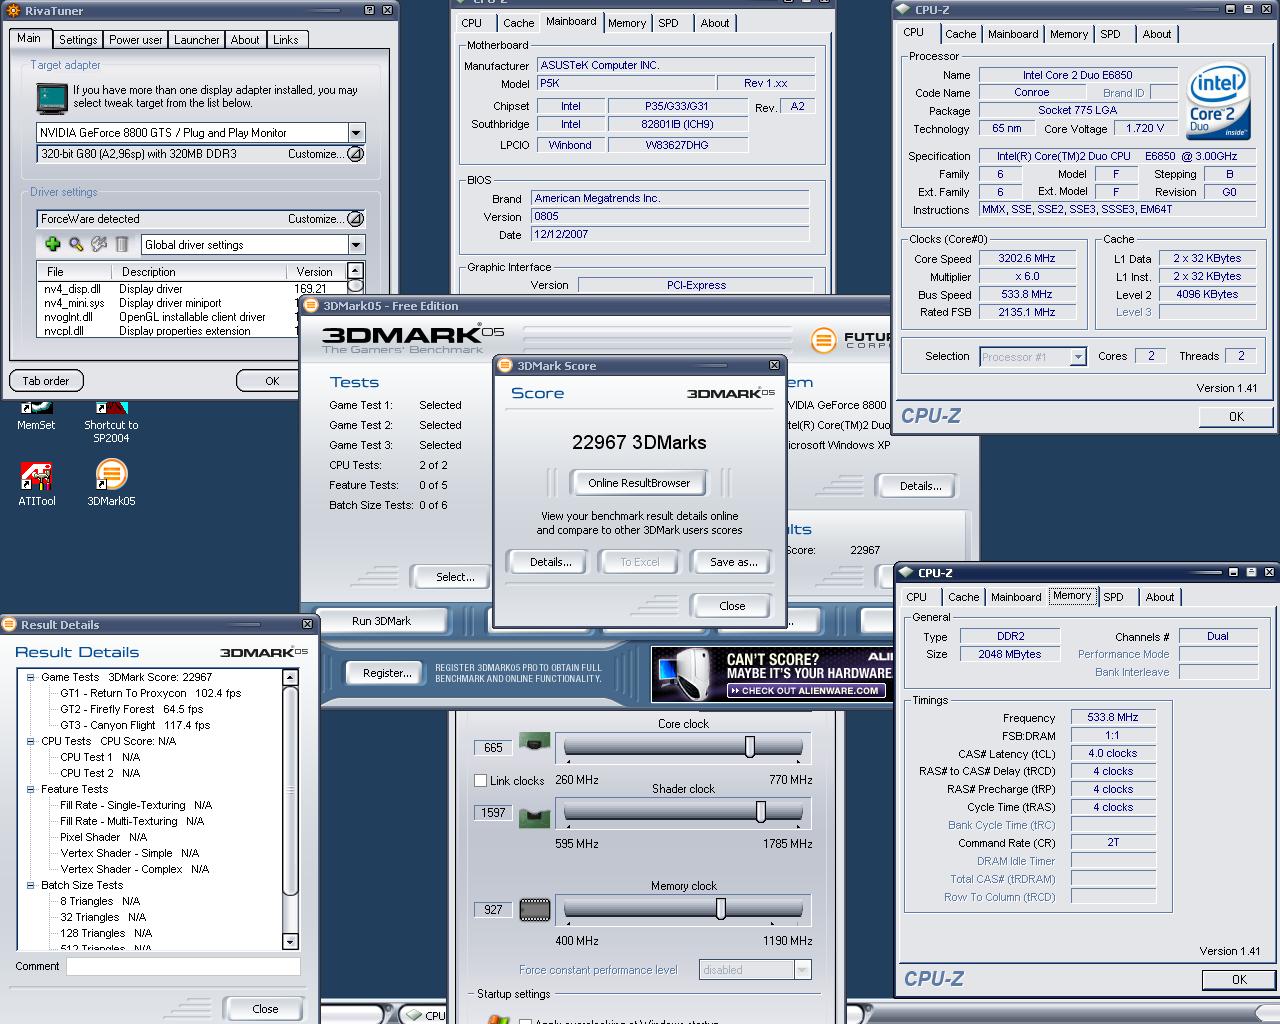Click the trash bin delete icon in RivaTuner
Image resolution: width=1280 pixels, height=1024 pixels.
pyautogui.click(x=121, y=244)
